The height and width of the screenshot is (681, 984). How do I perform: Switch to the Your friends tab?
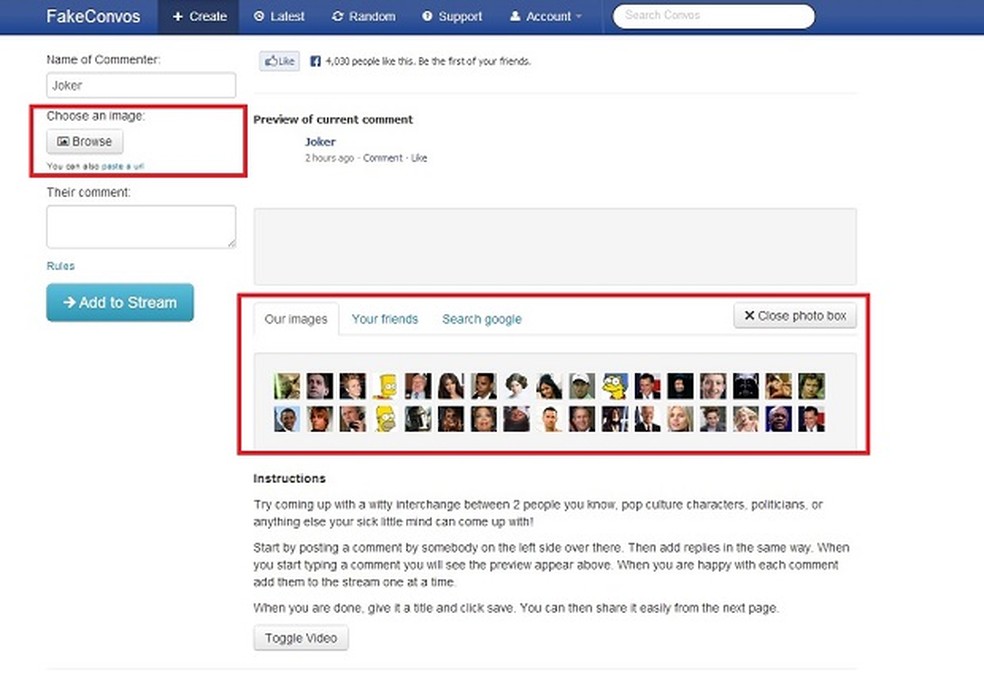(x=385, y=319)
